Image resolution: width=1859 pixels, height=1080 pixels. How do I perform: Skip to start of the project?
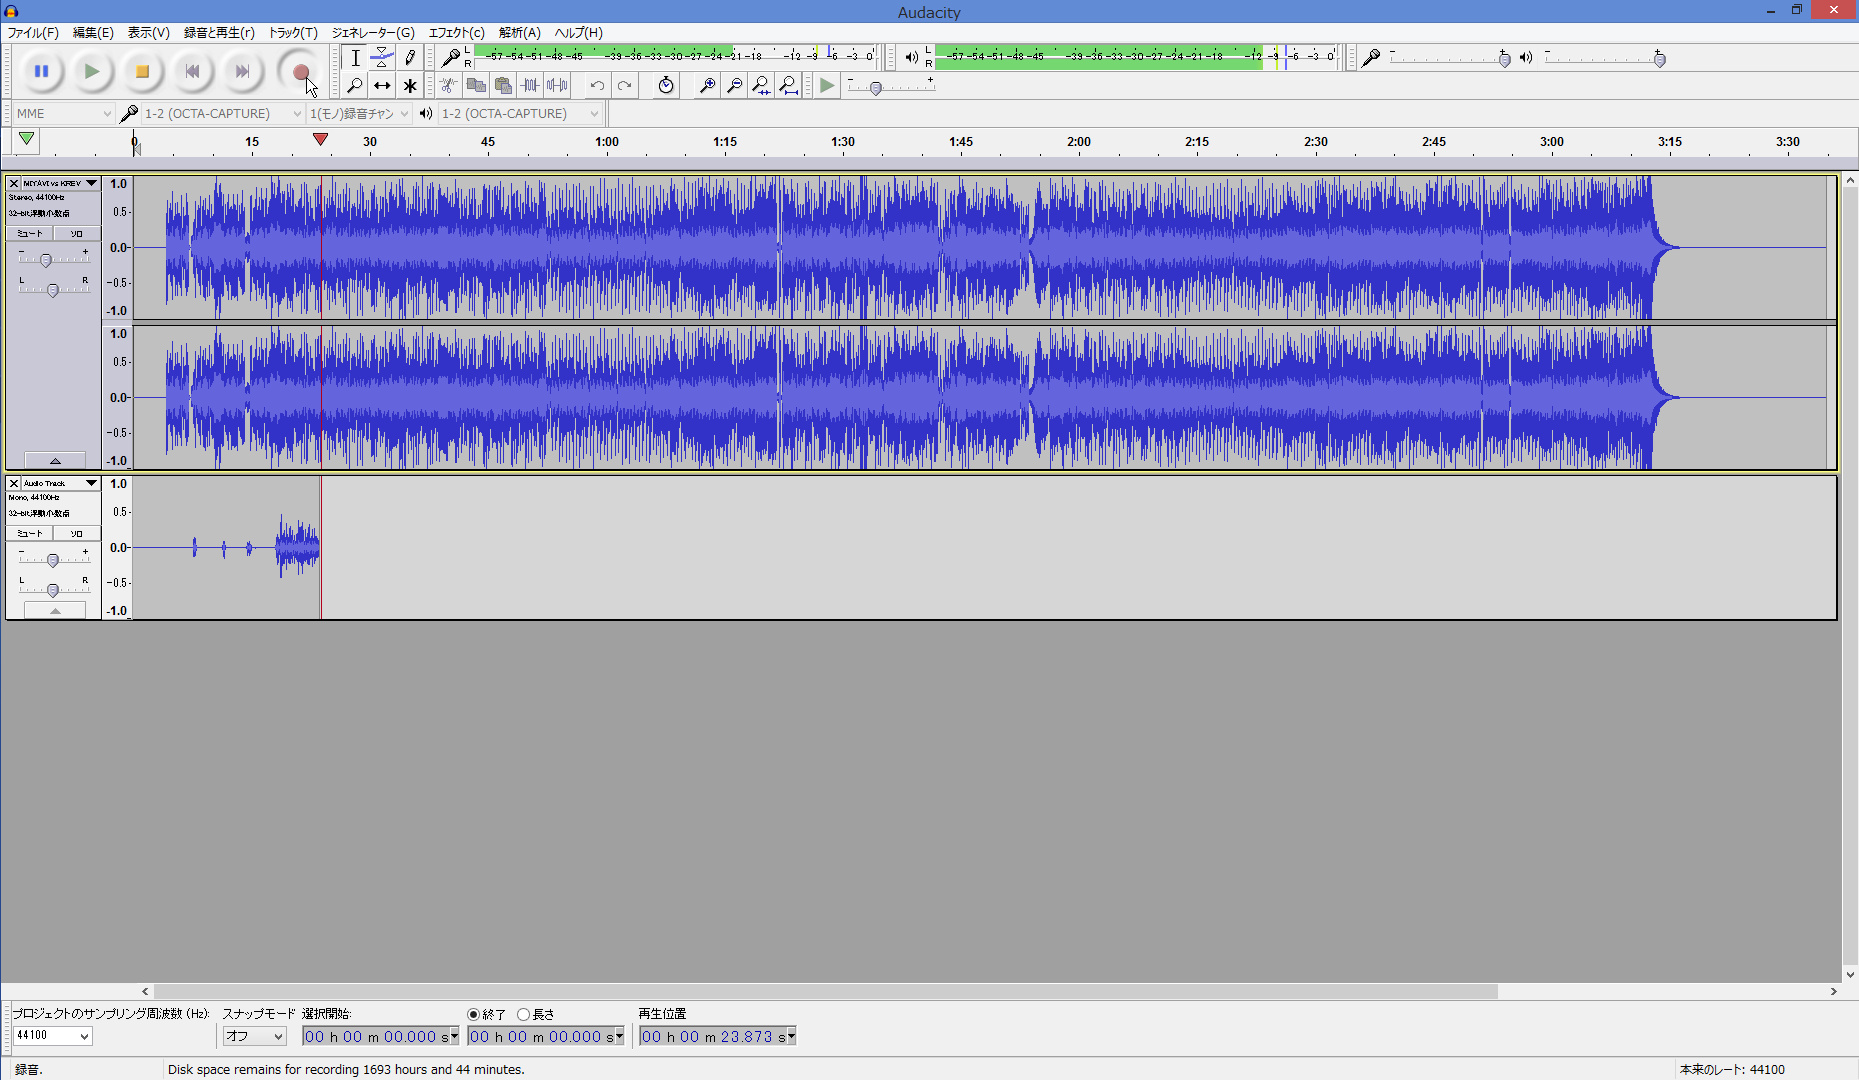[x=192, y=71]
